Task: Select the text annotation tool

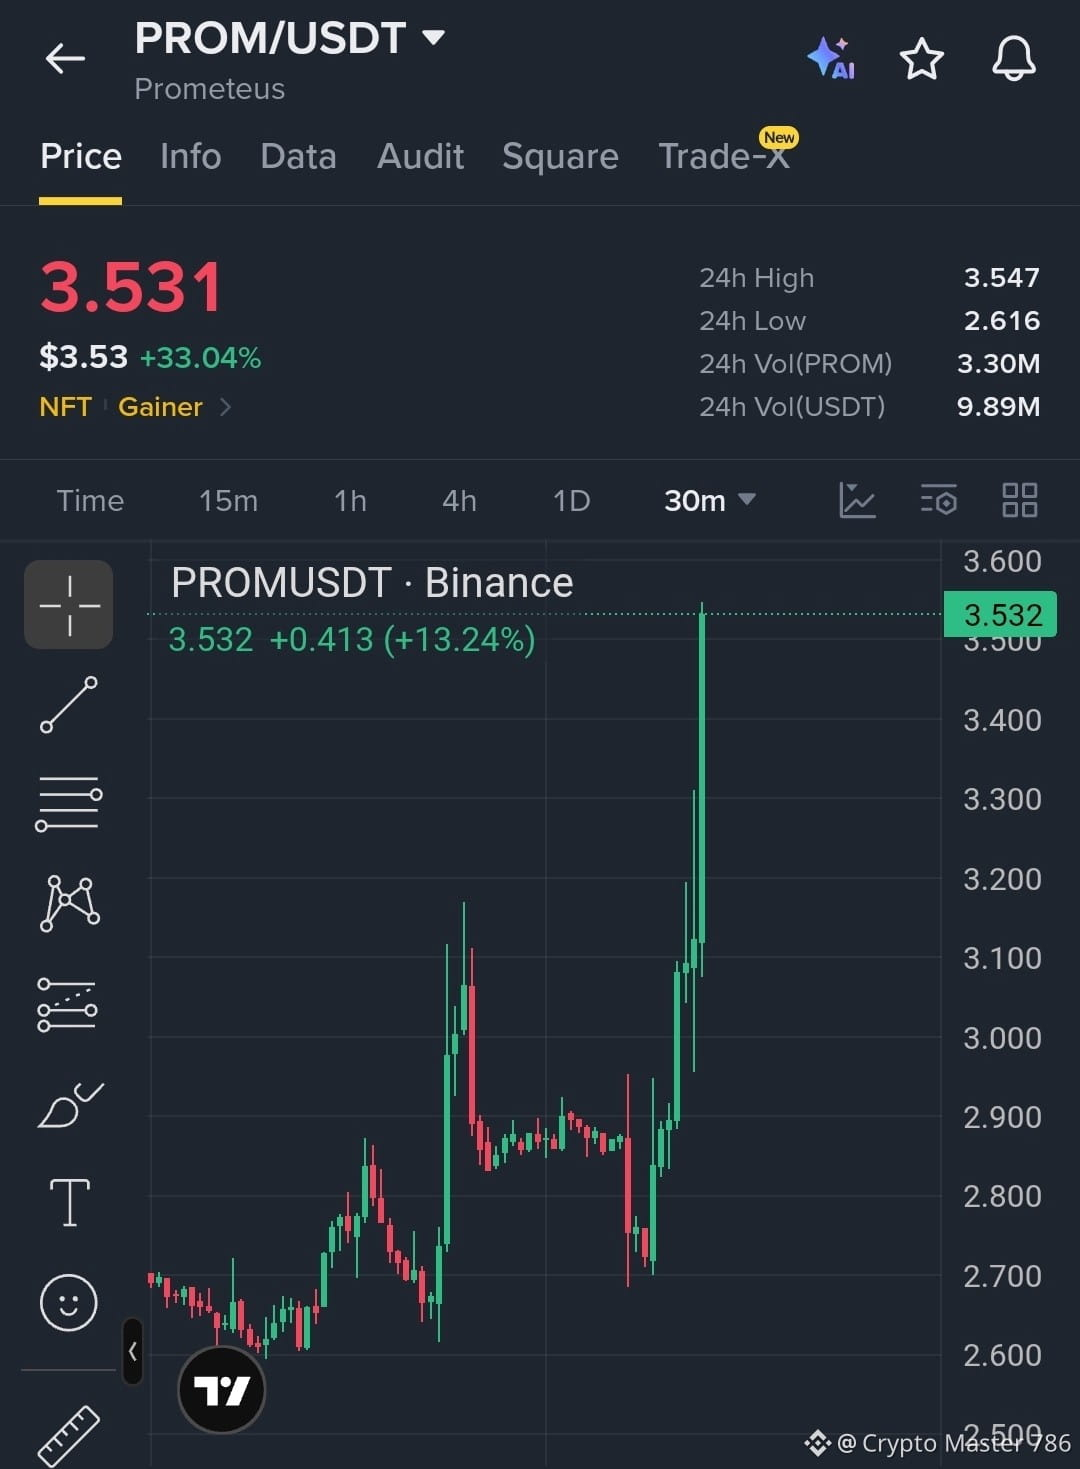Action: click(x=70, y=1202)
